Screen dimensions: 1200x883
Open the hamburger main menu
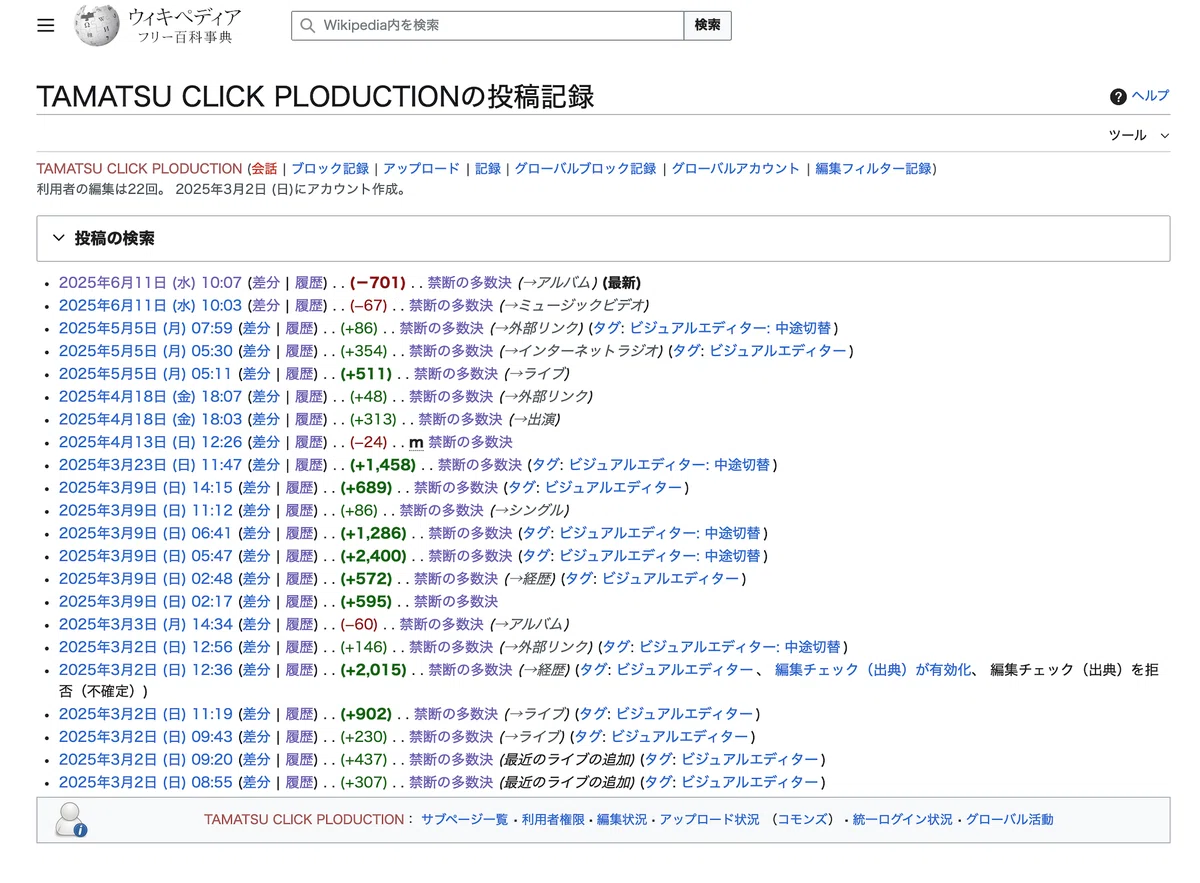pos(45,25)
